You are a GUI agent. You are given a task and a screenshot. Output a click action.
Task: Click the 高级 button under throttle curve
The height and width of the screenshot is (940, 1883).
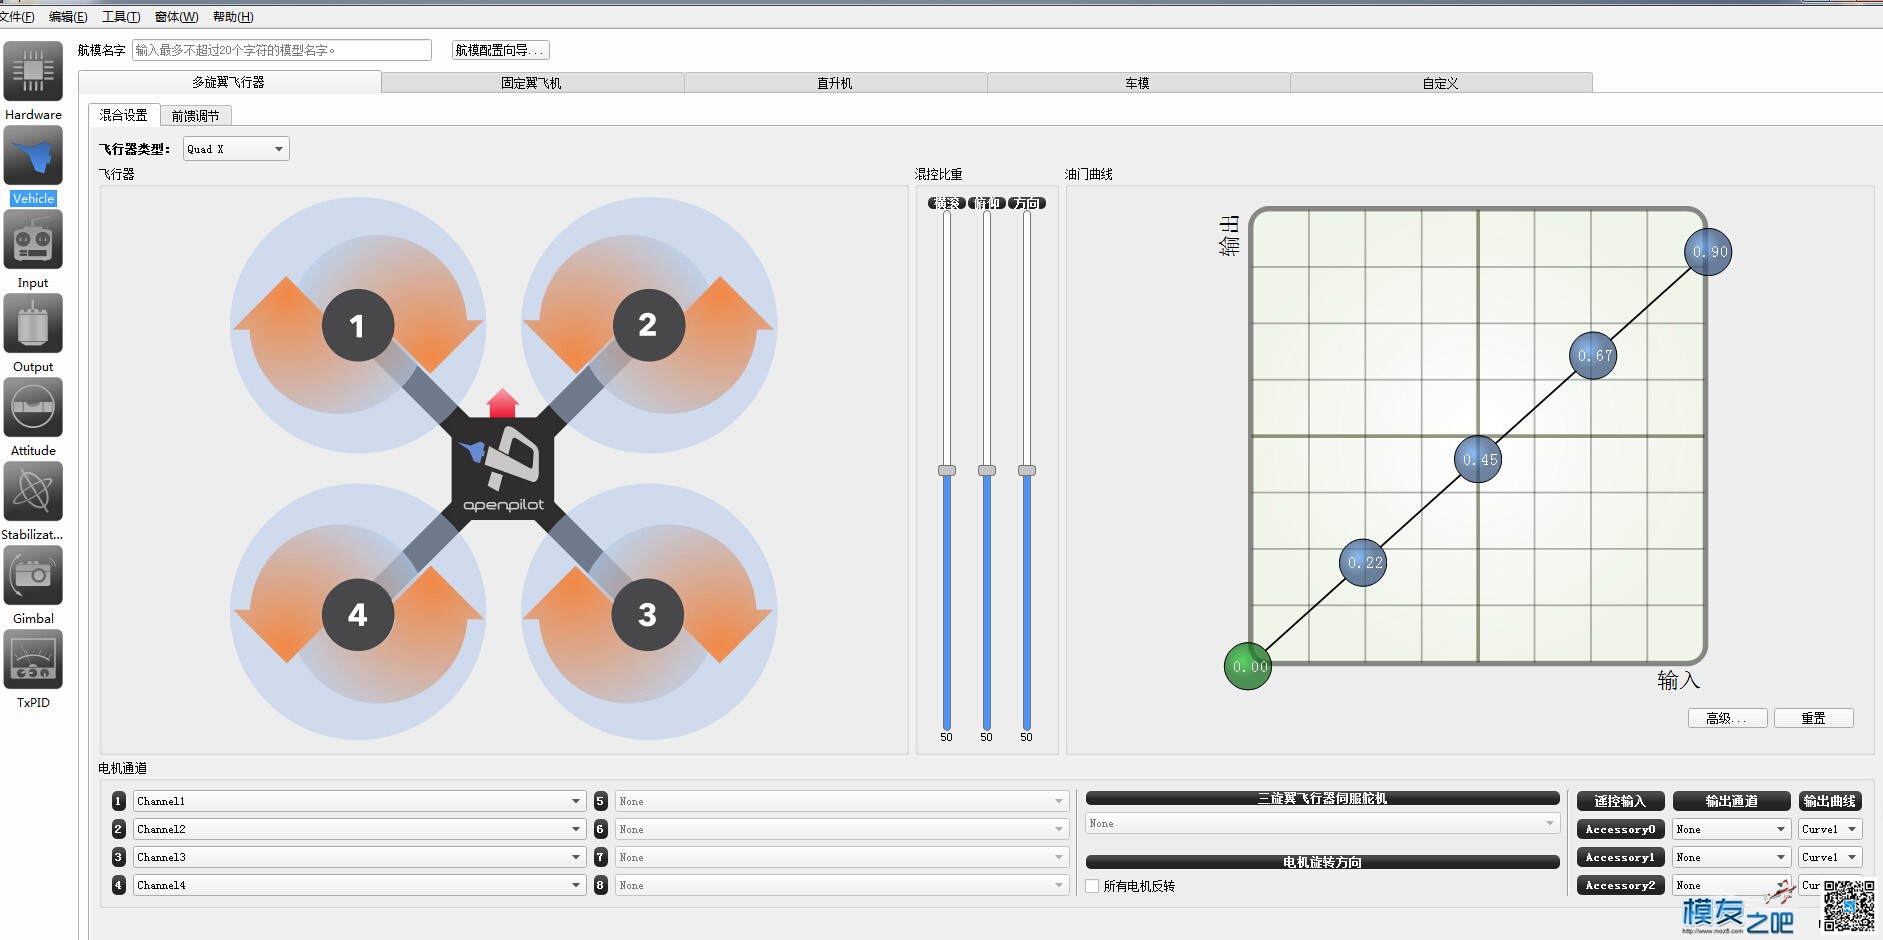coord(1728,718)
